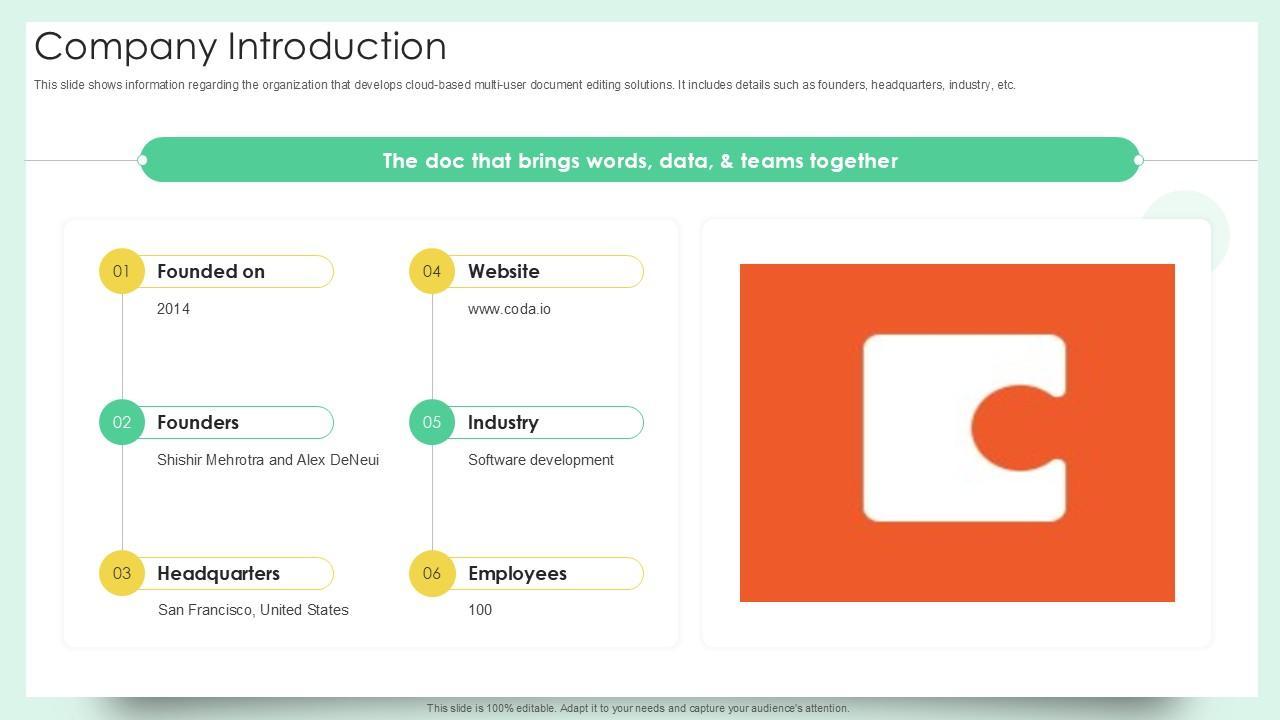Click the '100% editable' footer note

[638, 708]
